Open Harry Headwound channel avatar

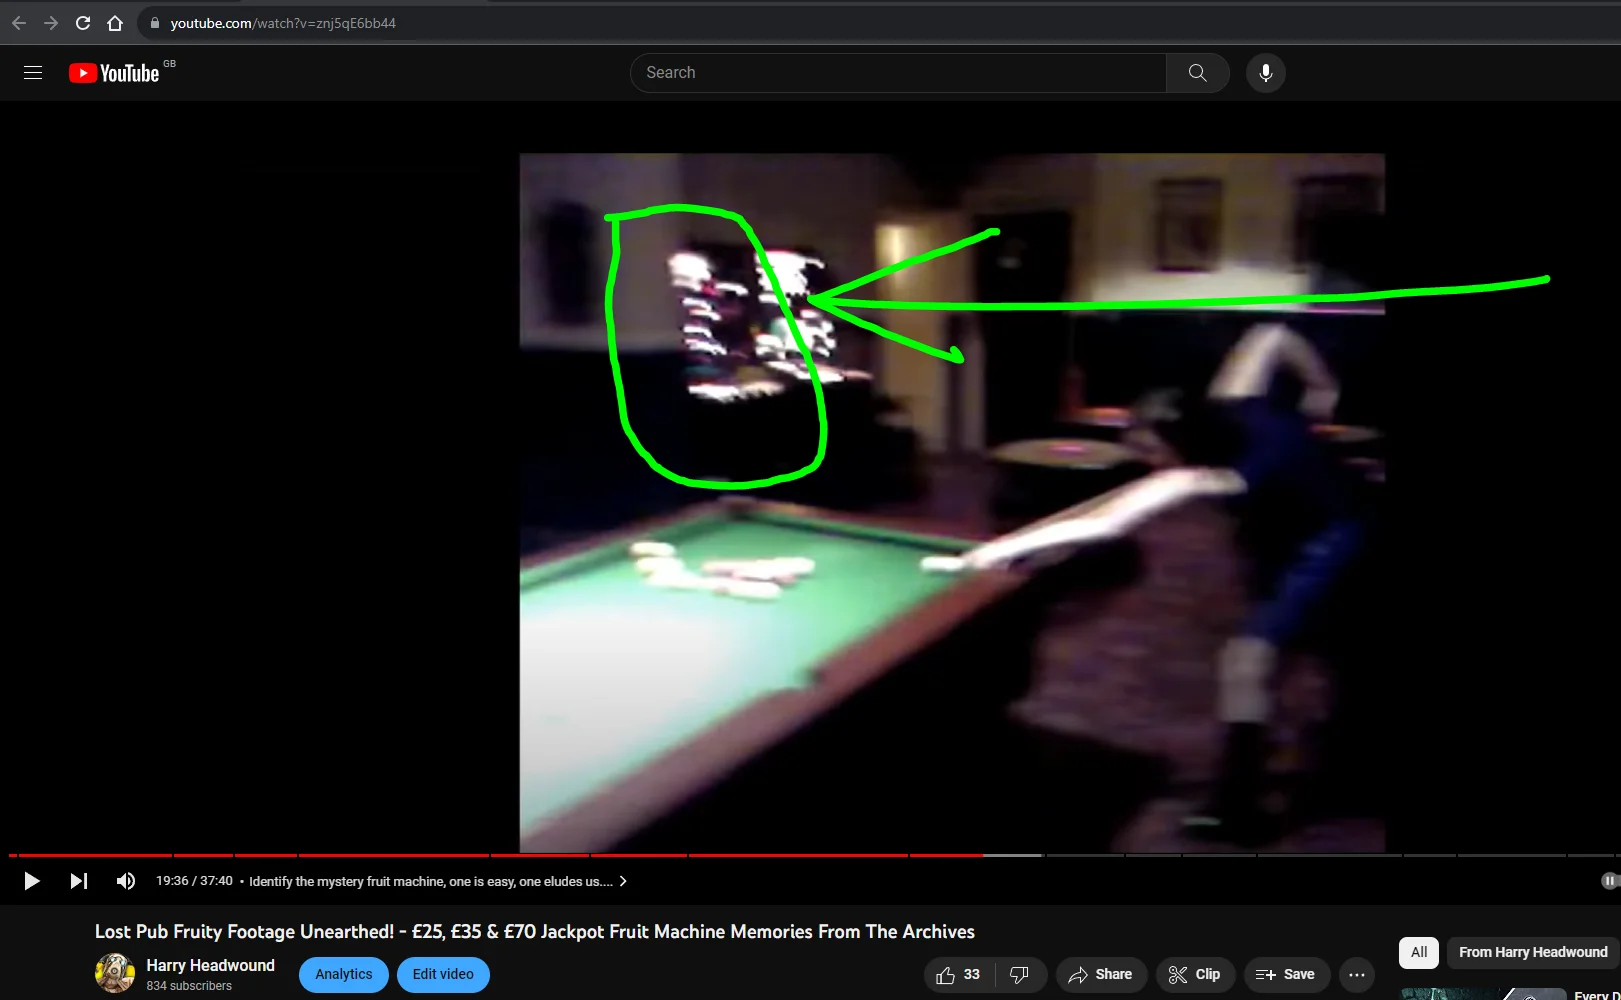pos(115,973)
